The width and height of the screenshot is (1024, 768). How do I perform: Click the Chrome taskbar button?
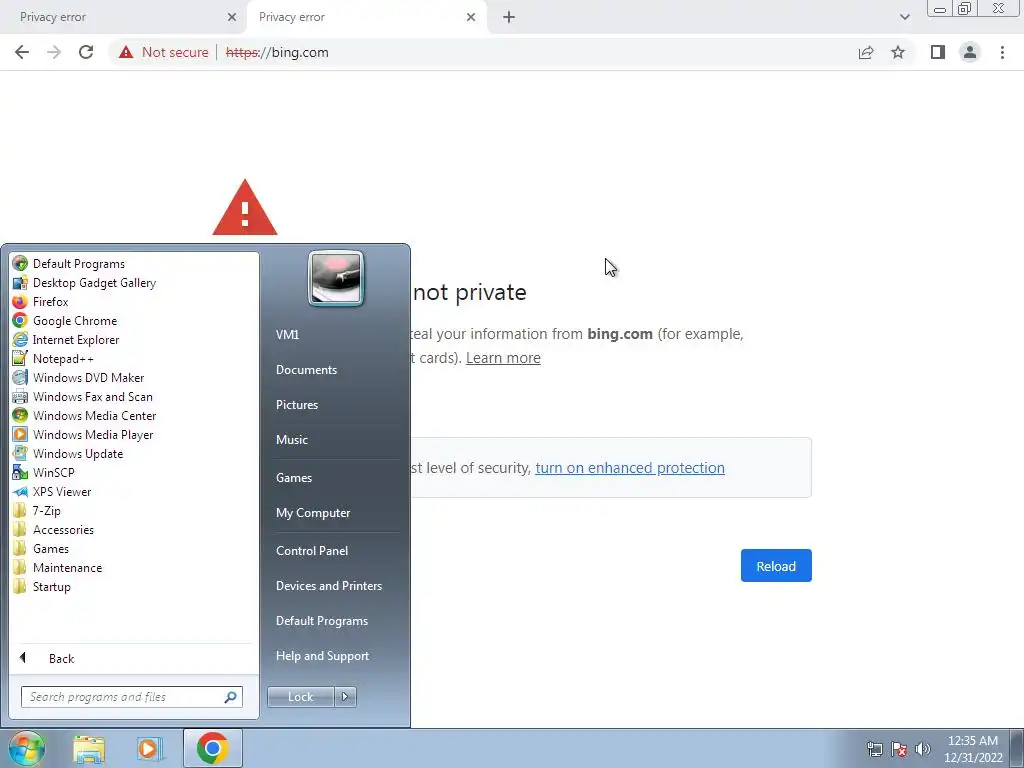[x=212, y=748]
